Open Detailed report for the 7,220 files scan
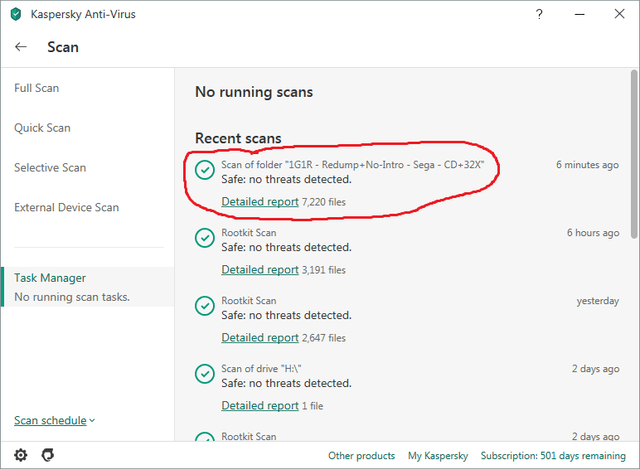The height and width of the screenshot is (469, 640). (259, 202)
